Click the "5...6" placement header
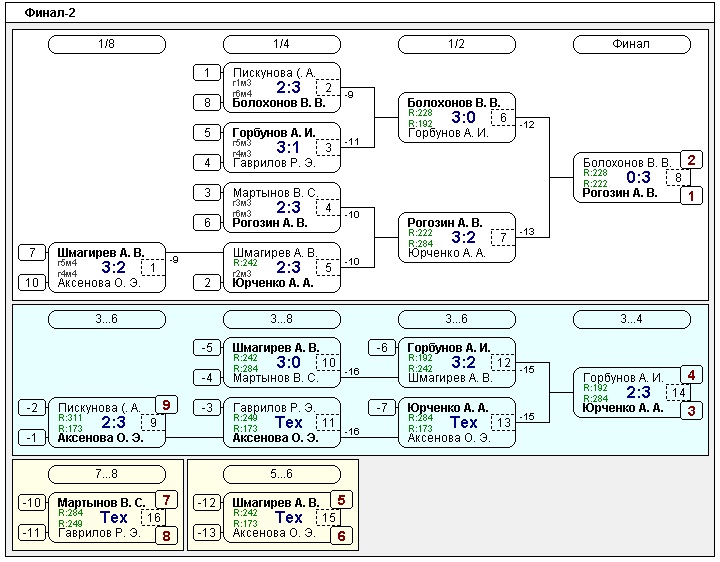 [x=281, y=473]
